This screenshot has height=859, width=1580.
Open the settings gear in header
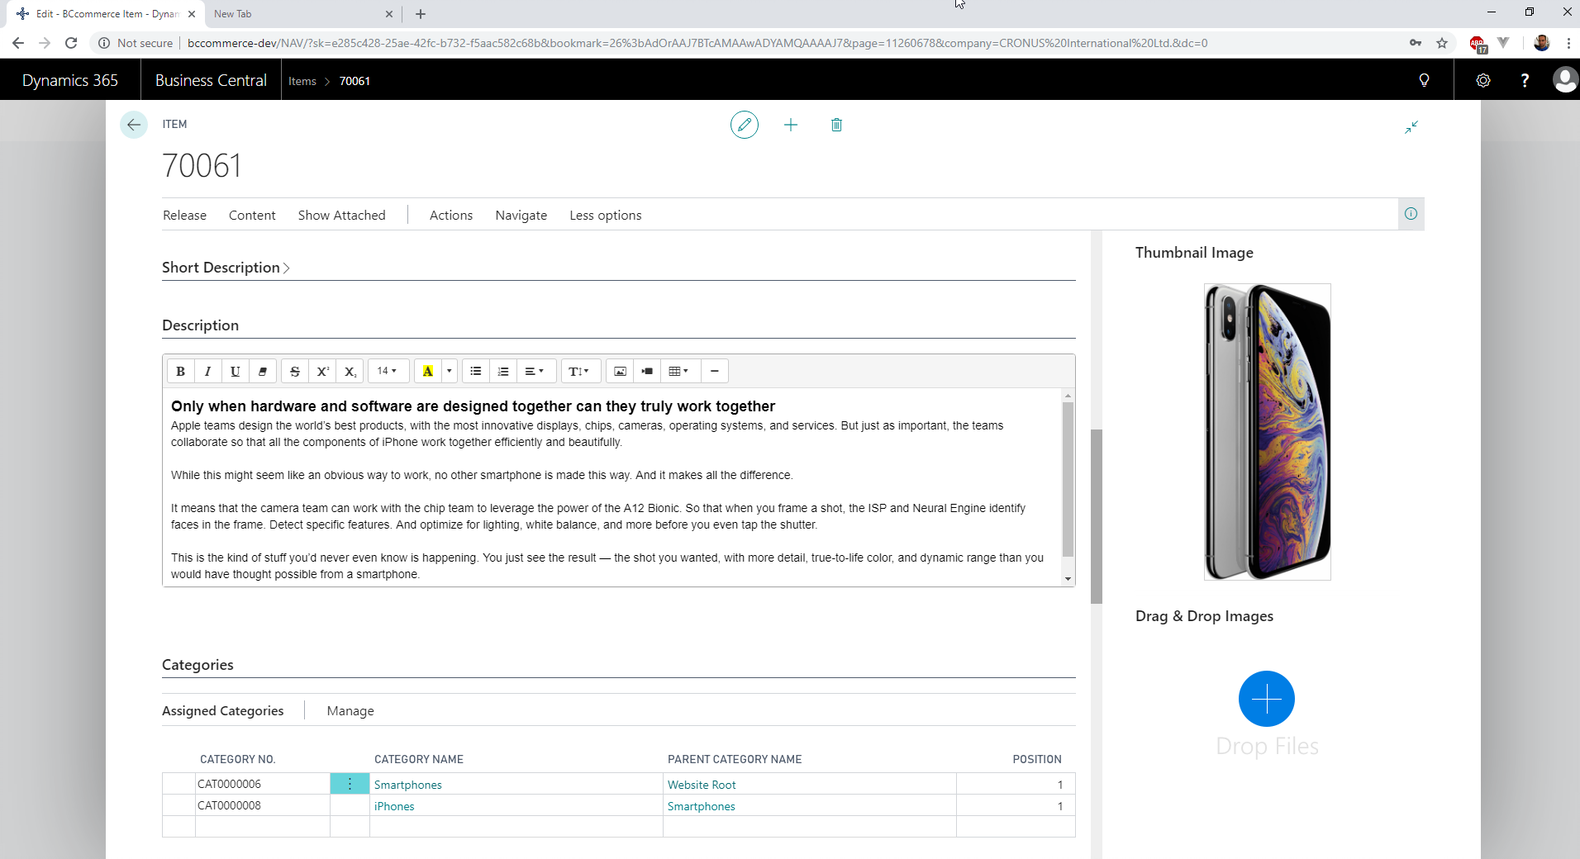point(1483,80)
